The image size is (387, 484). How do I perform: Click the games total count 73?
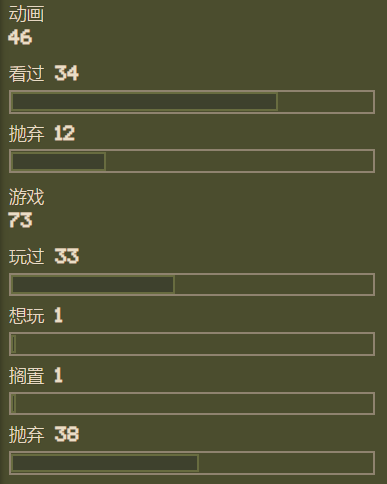(20, 220)
